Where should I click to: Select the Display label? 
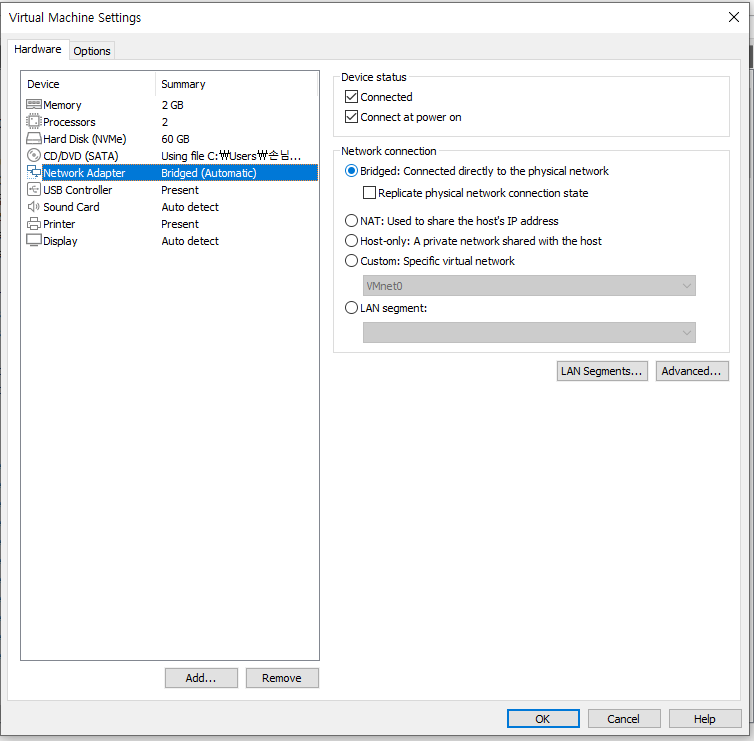pos(60,241)
